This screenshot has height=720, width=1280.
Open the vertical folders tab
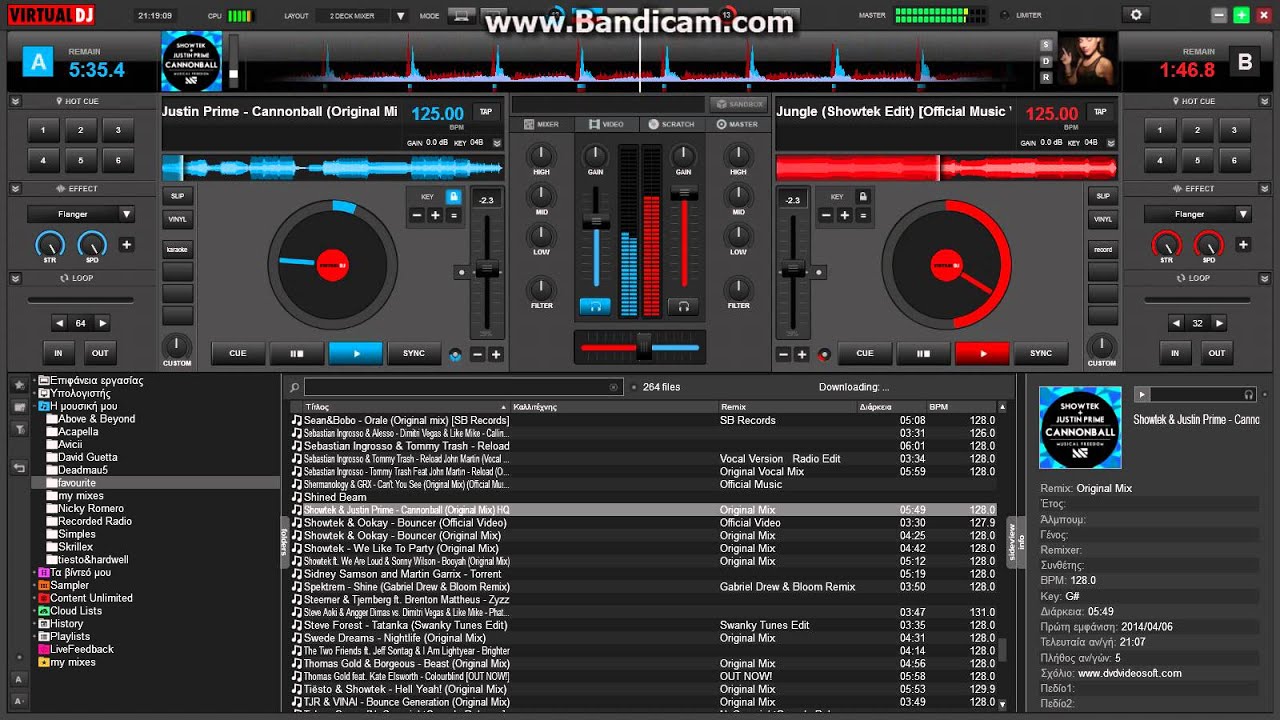pos(286,541)
